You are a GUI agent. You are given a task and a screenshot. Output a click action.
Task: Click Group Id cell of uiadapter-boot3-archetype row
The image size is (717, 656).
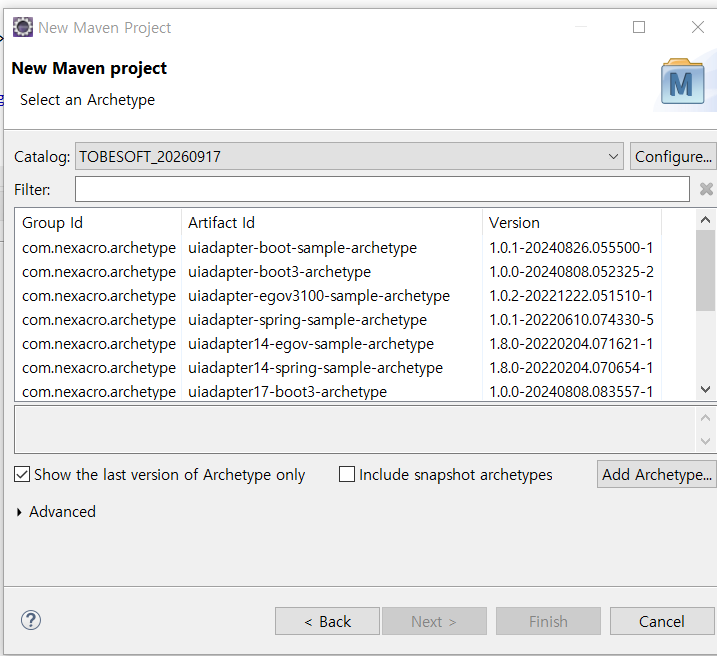click(x=99, y=272)
